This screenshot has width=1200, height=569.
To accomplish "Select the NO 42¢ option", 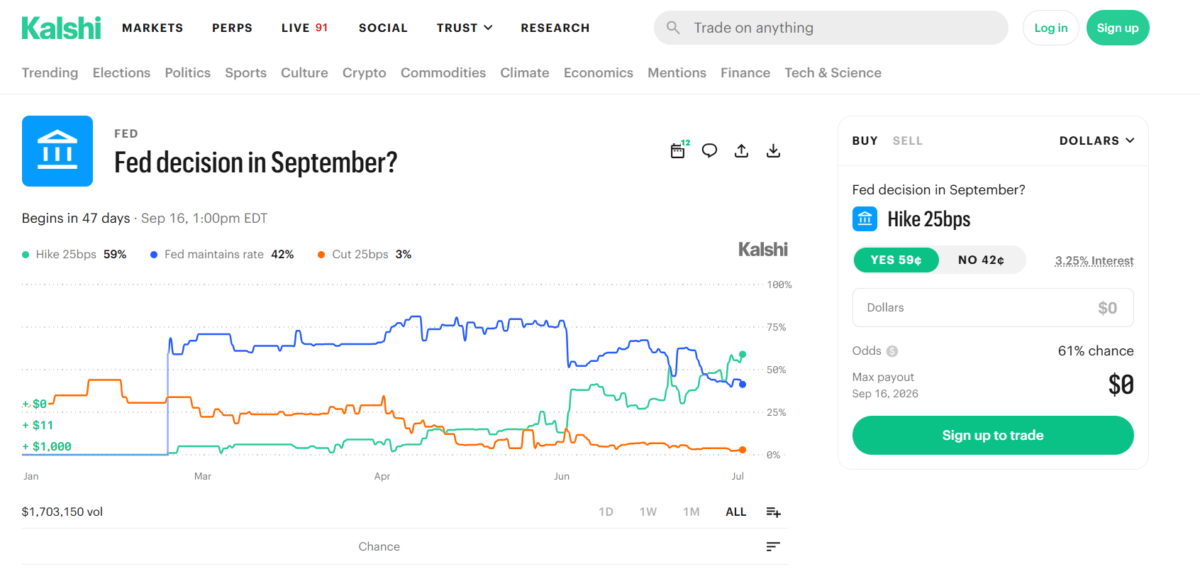I will coord(981,260).
